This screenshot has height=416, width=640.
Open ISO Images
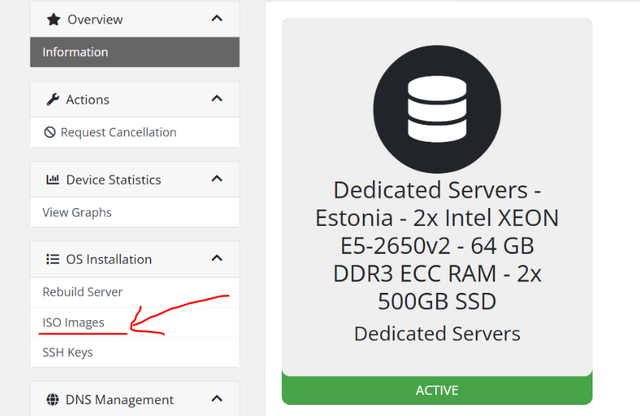(x=135, y=323)
